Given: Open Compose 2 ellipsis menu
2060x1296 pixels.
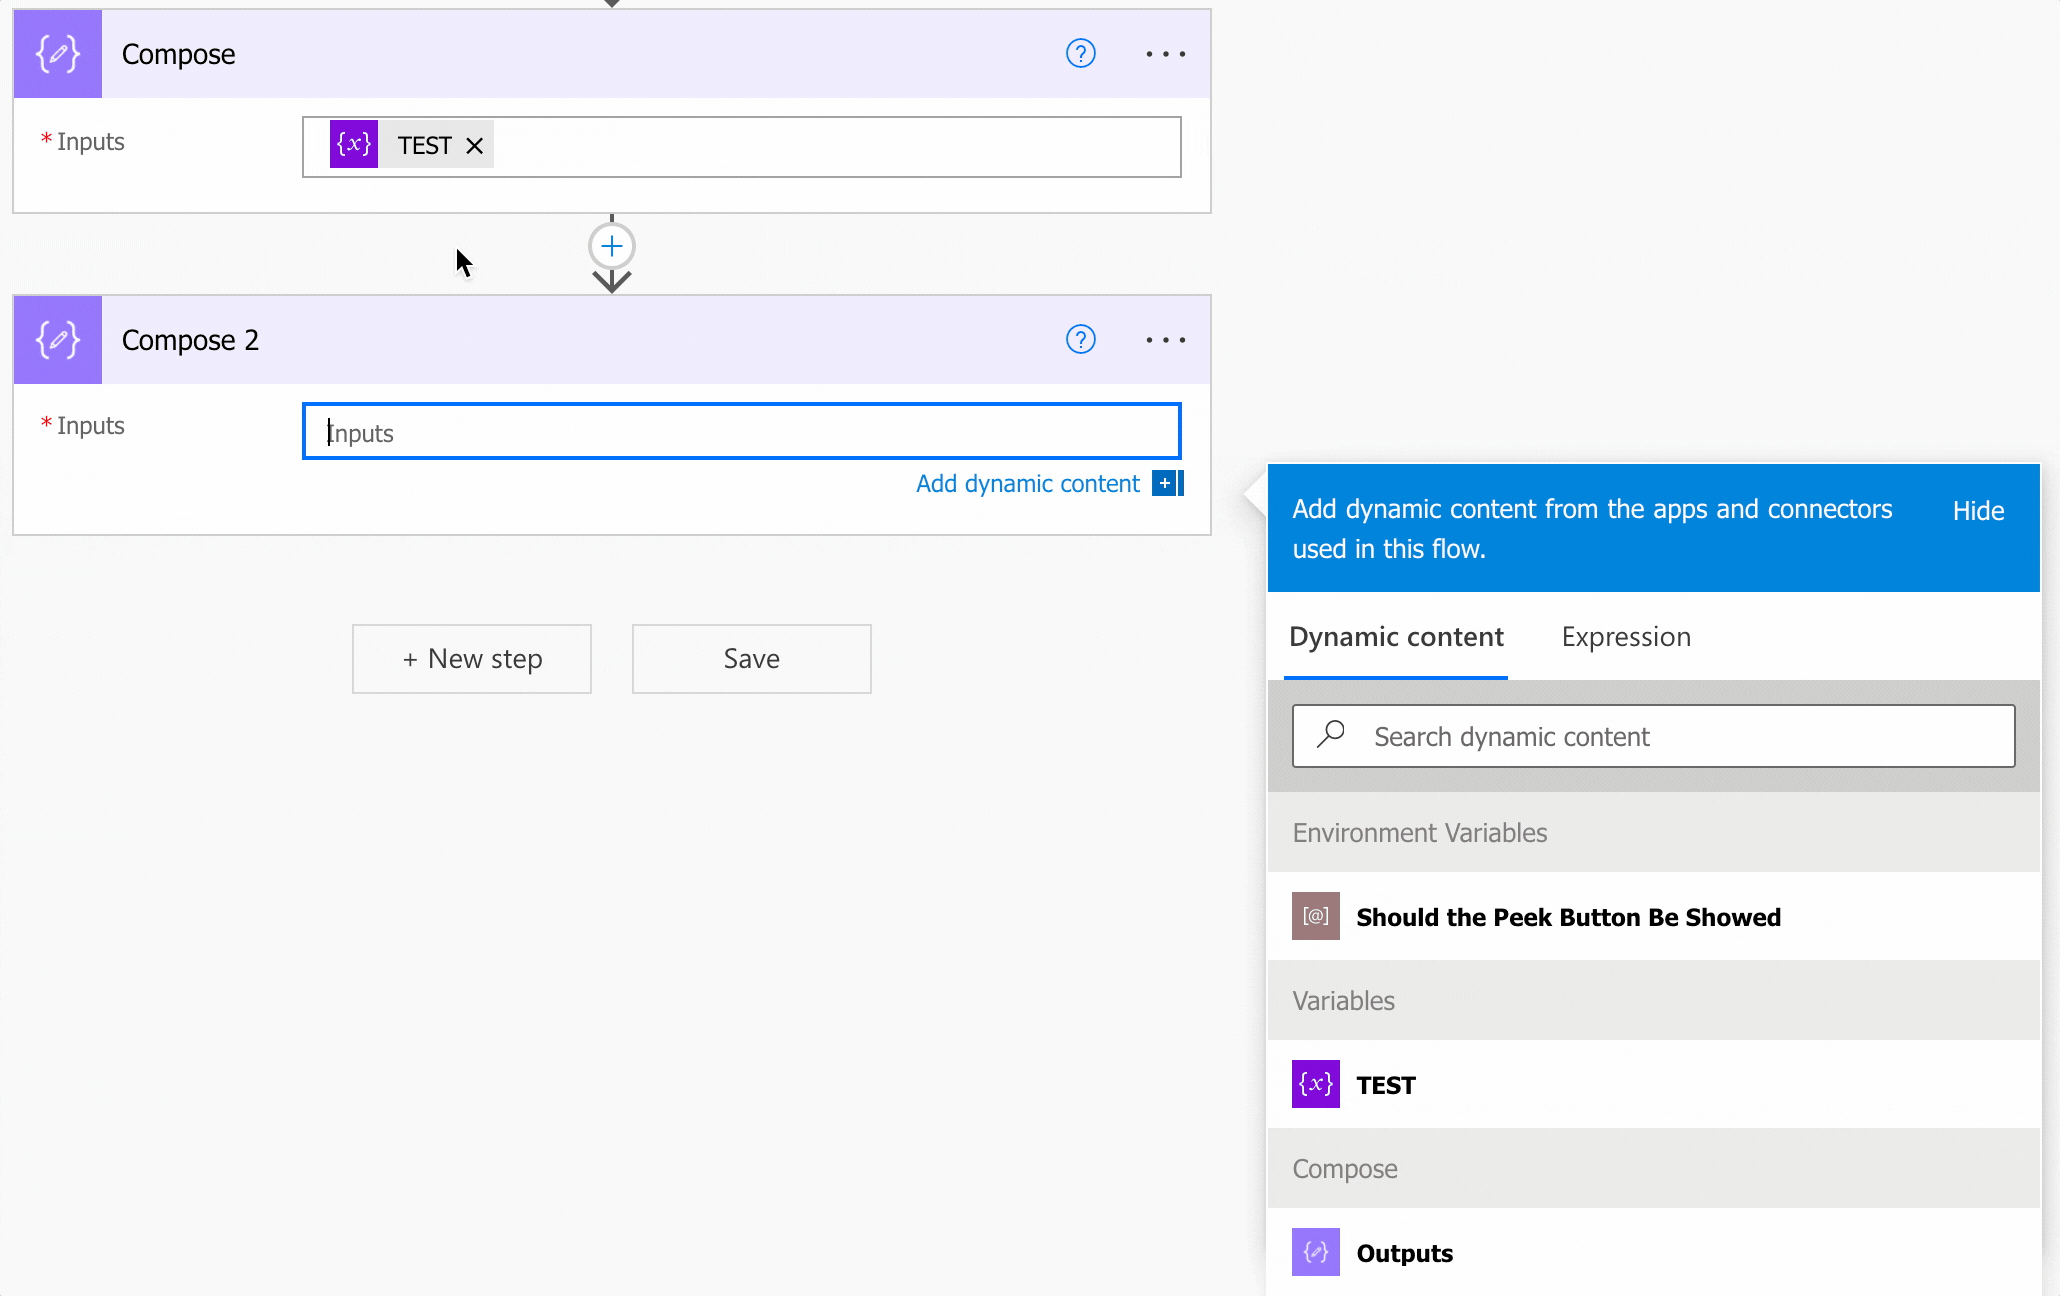Looking at the screenshot, I should click(x=1165, y=340).
